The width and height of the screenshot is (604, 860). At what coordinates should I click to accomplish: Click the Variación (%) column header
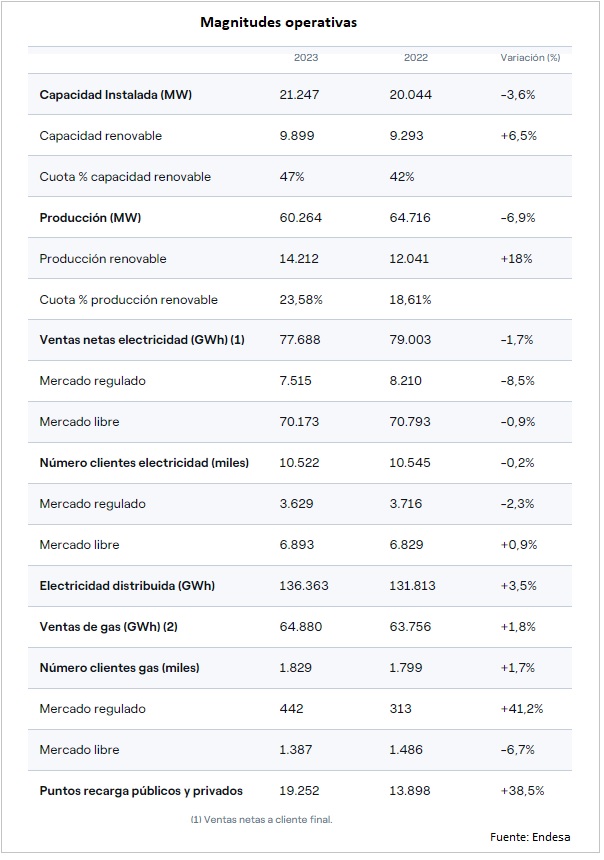(530, 58)
